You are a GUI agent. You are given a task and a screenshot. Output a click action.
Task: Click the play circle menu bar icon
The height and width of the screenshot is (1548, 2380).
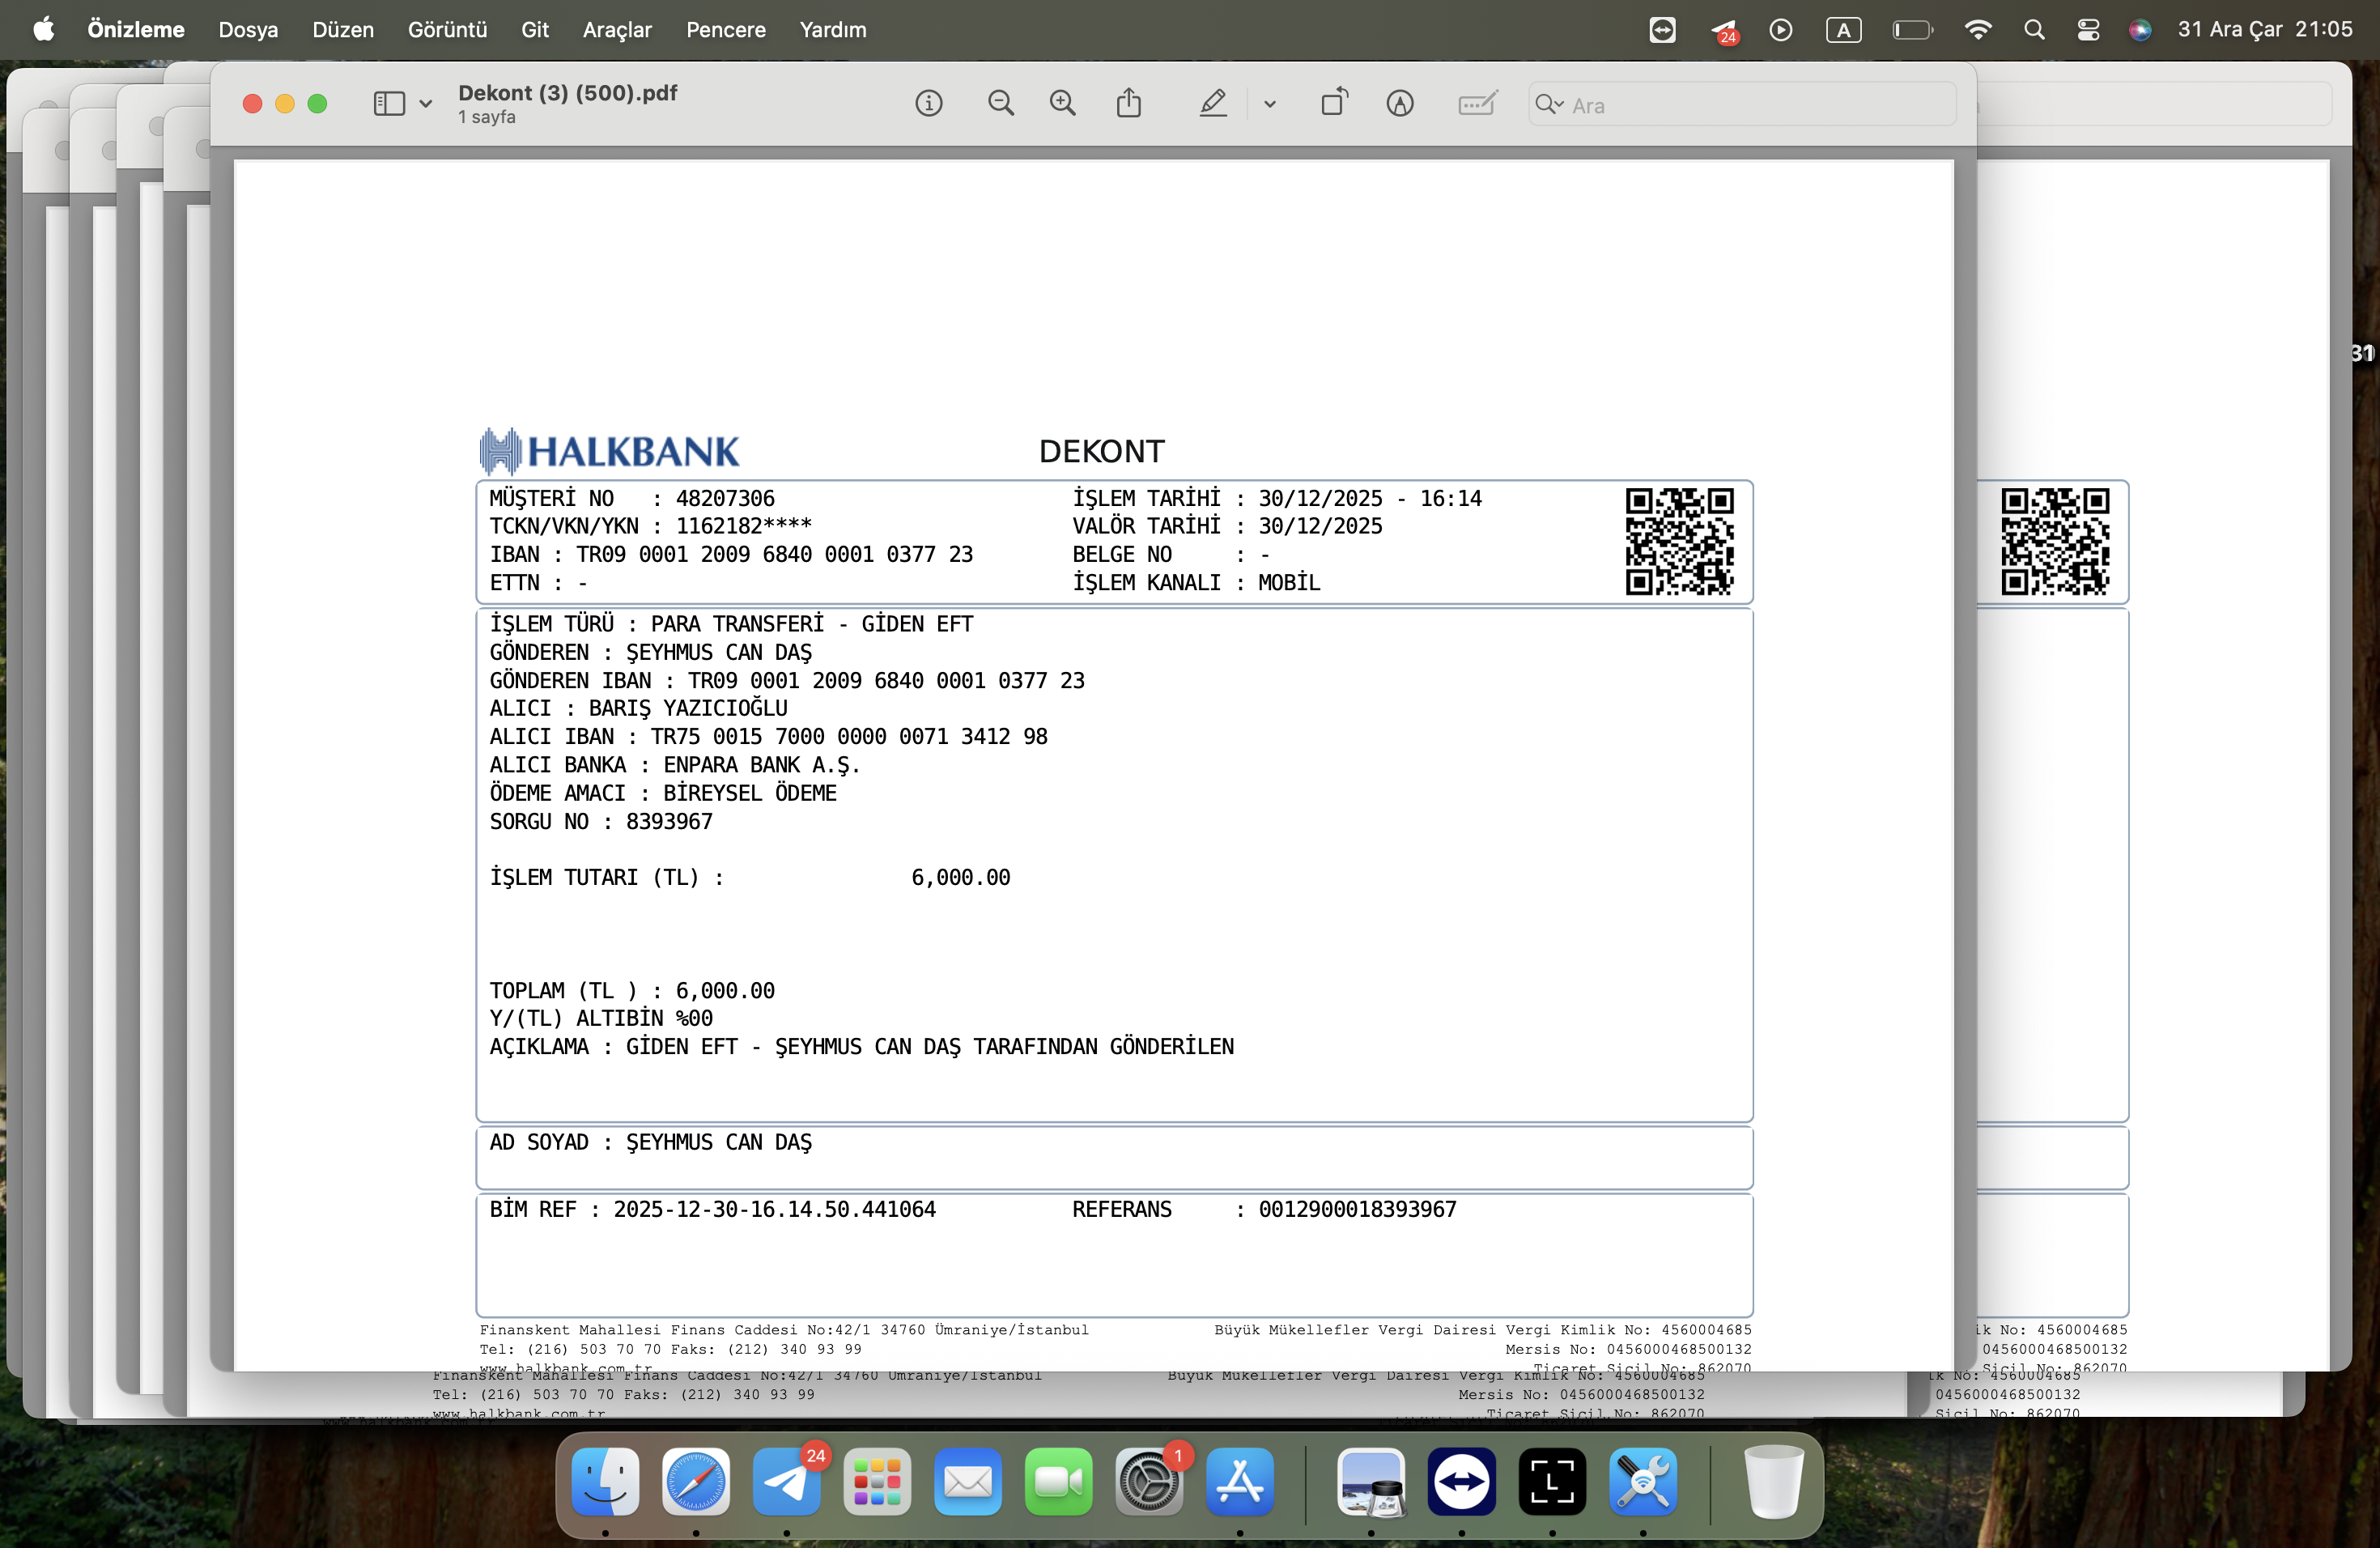[x=1781, y=30]
